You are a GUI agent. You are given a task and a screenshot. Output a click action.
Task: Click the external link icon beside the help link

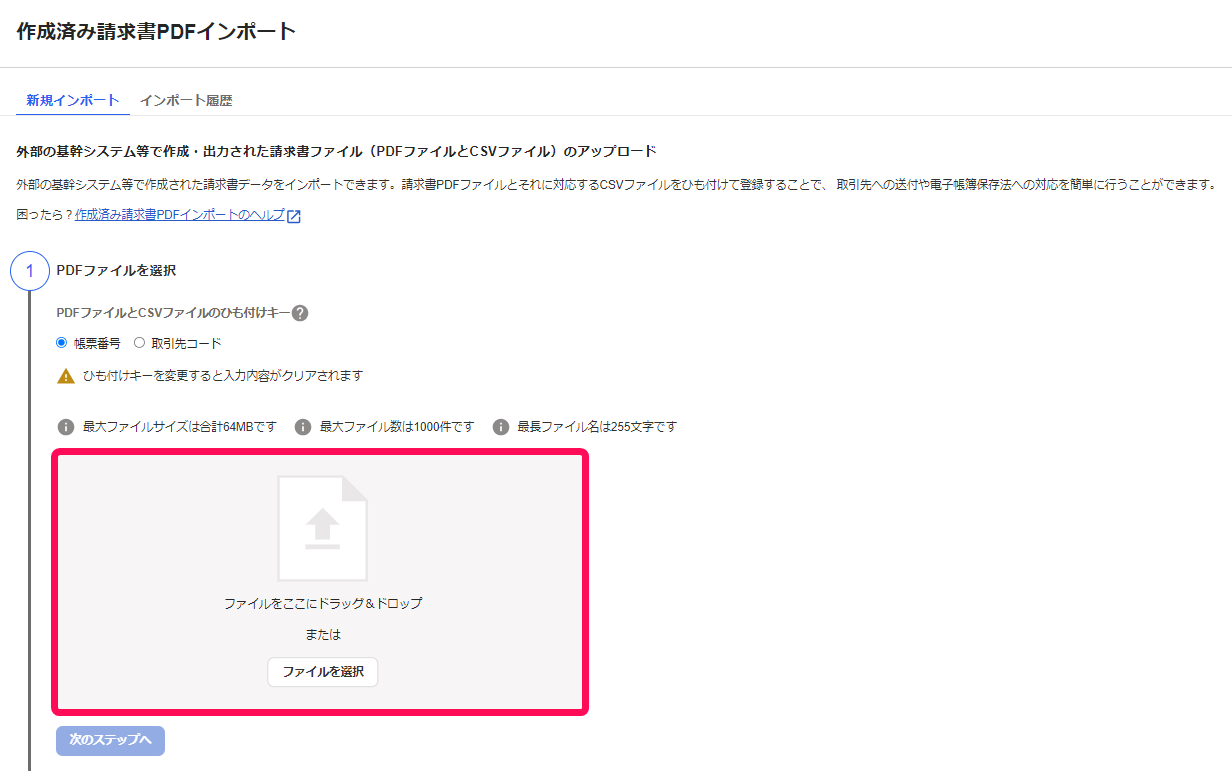[294, 216]
